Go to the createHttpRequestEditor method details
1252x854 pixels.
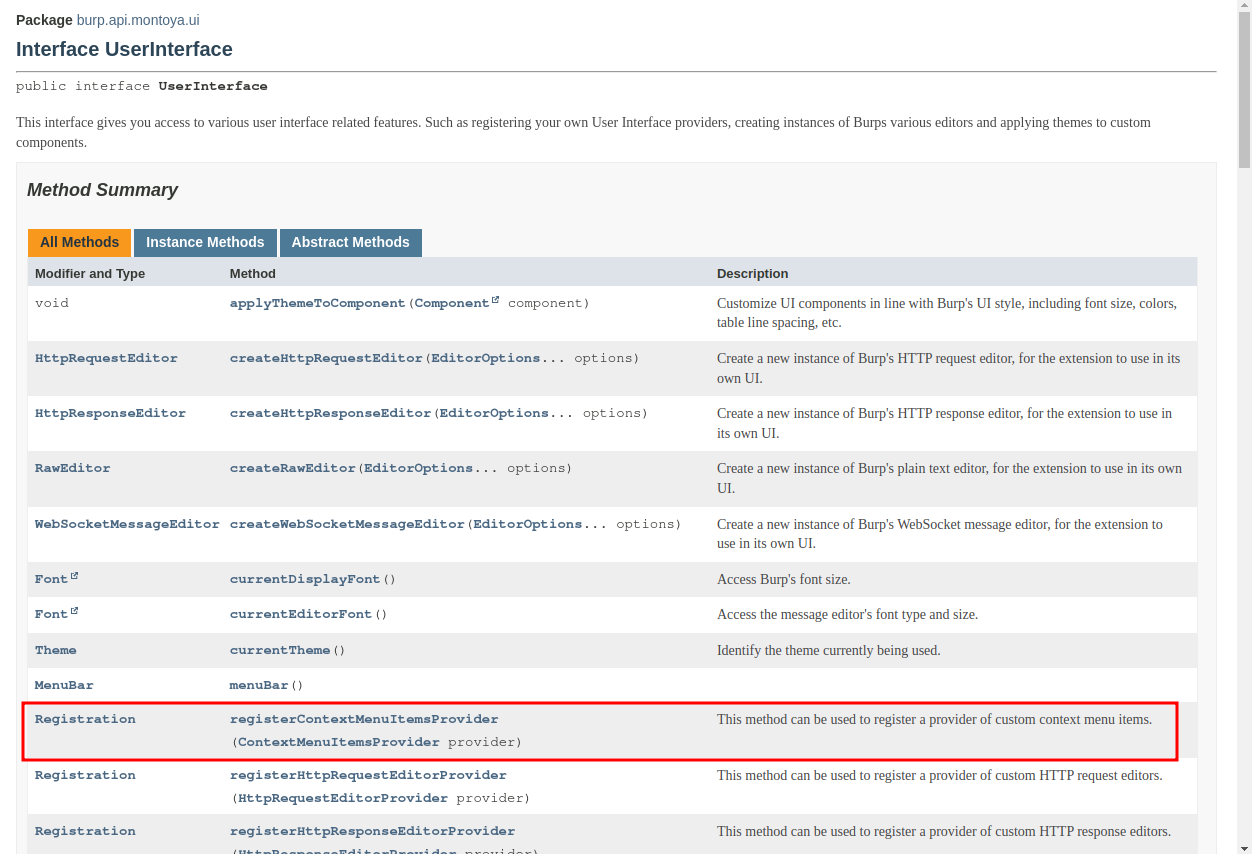[326, 358]
